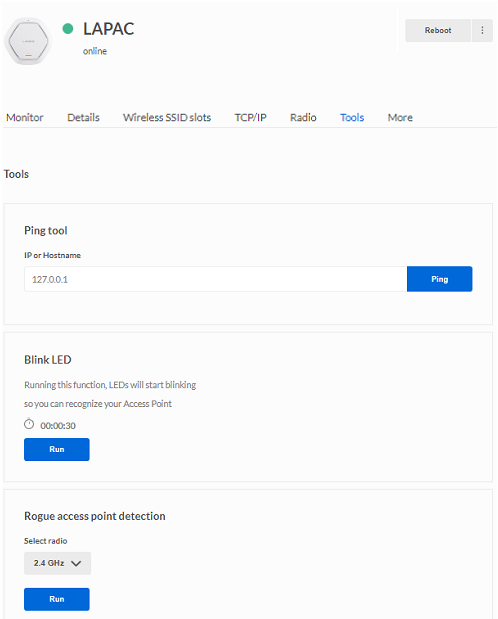Click the dropdown chevron arrow for radio
This screenshot has height=619, width=498.
tap(76, 563)
